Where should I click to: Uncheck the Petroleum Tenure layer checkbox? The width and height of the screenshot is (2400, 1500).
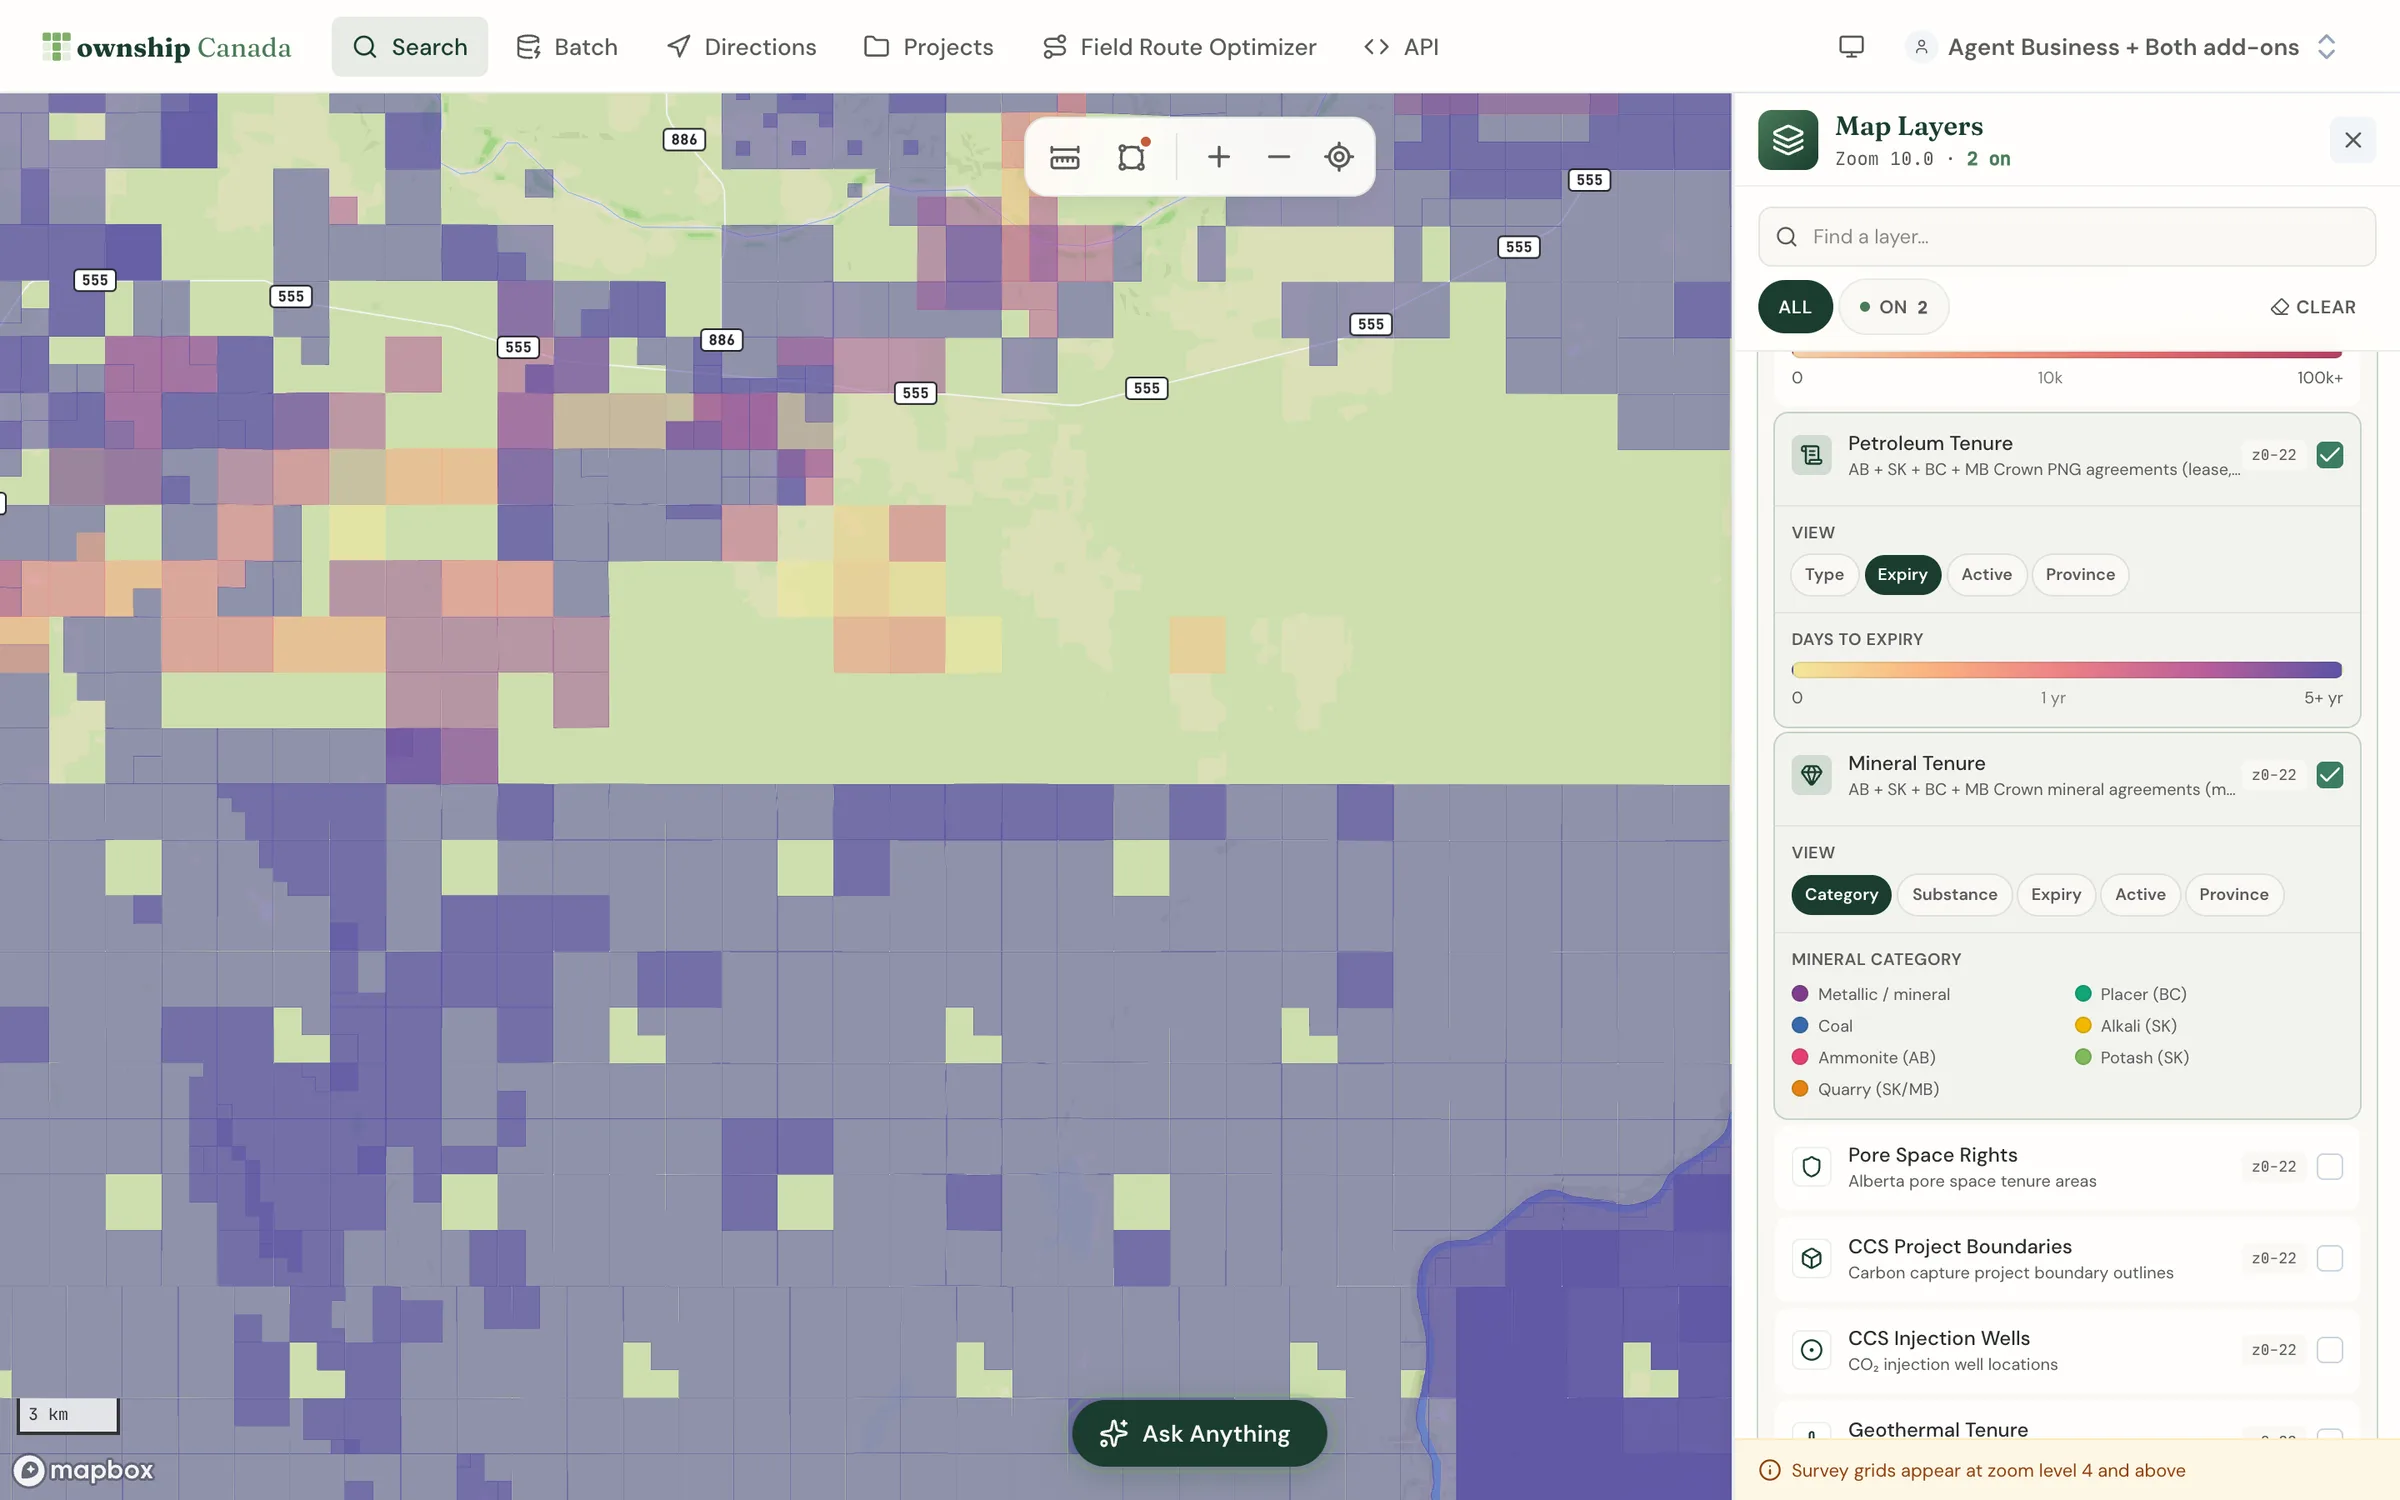[2329, 455]
